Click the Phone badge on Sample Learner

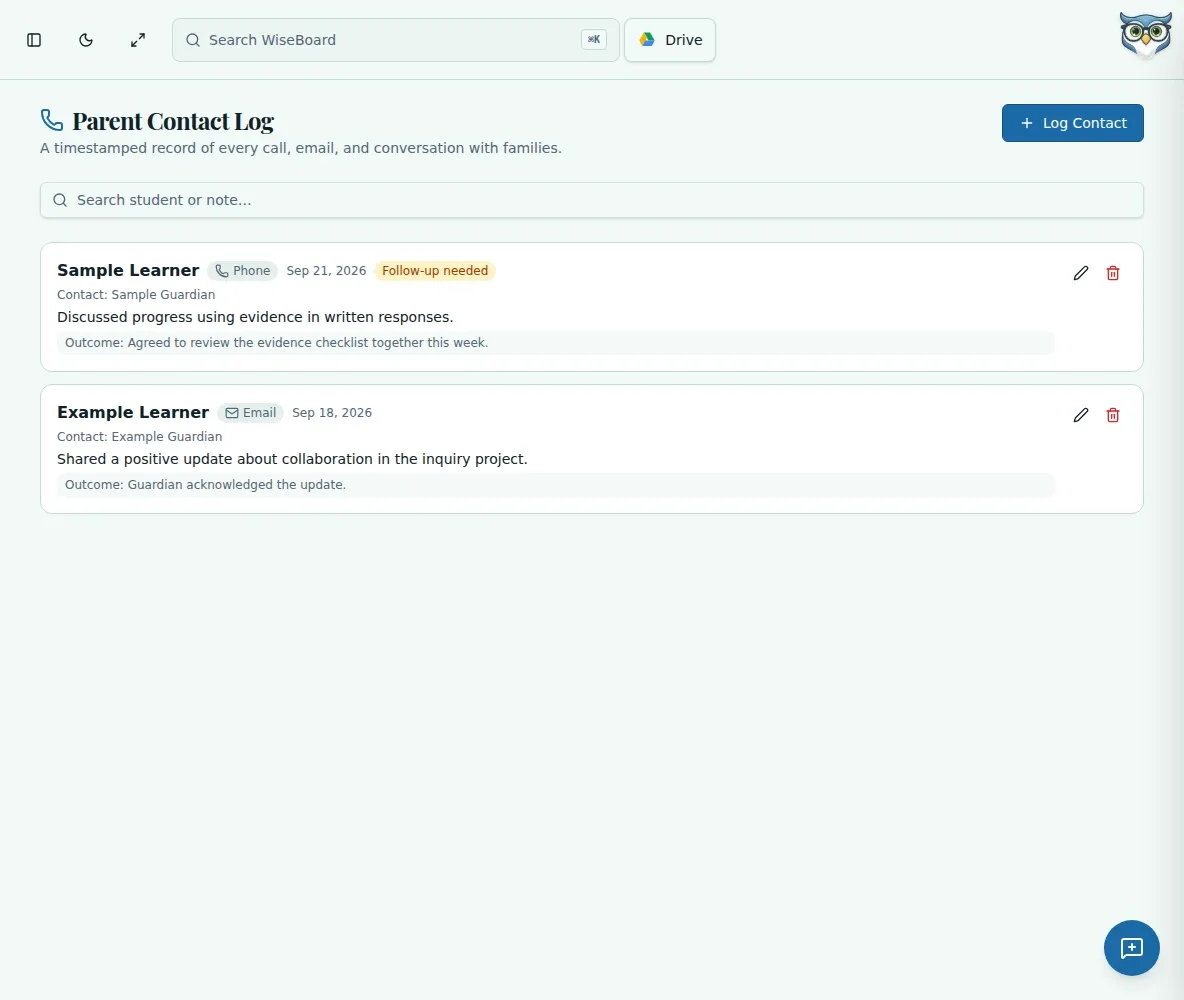[x=242, y=270]
